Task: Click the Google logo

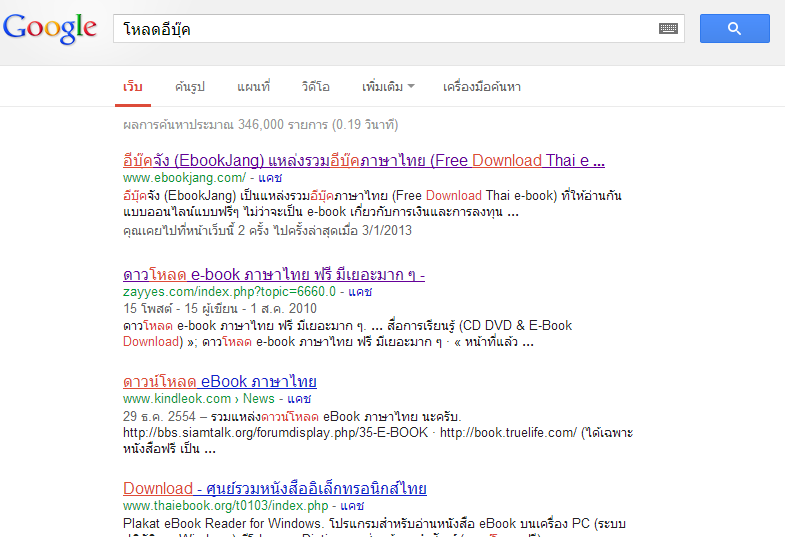Action: (x=50, y=28)
